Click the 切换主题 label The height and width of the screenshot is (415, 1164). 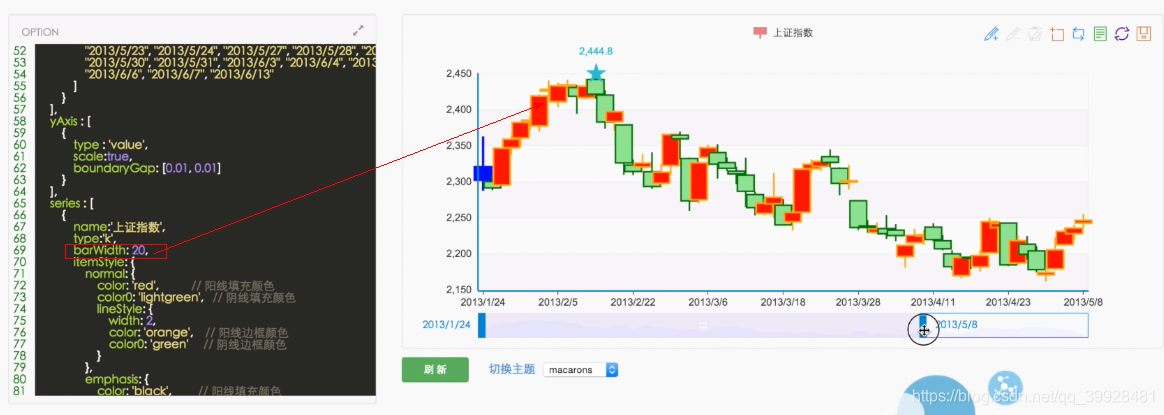[511, 369]
